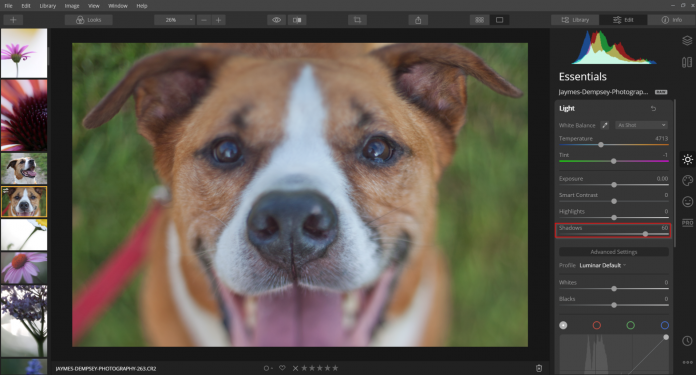Open the Canvas tools icon below layers

pyautogui.click(x=687, y=62)
